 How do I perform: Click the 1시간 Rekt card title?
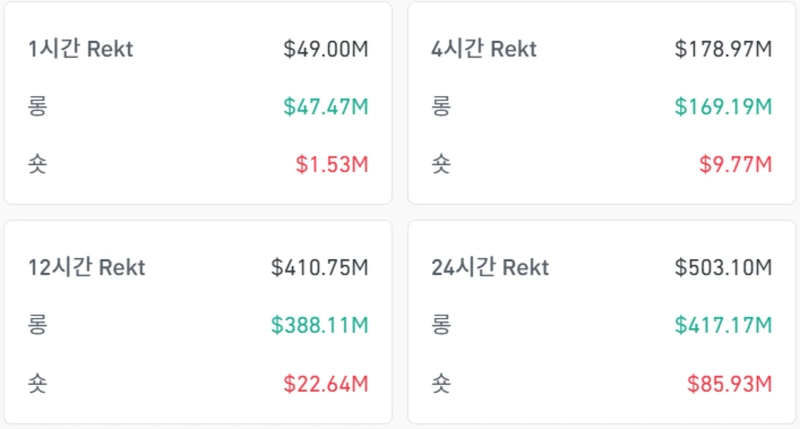(x=80, y=48)
